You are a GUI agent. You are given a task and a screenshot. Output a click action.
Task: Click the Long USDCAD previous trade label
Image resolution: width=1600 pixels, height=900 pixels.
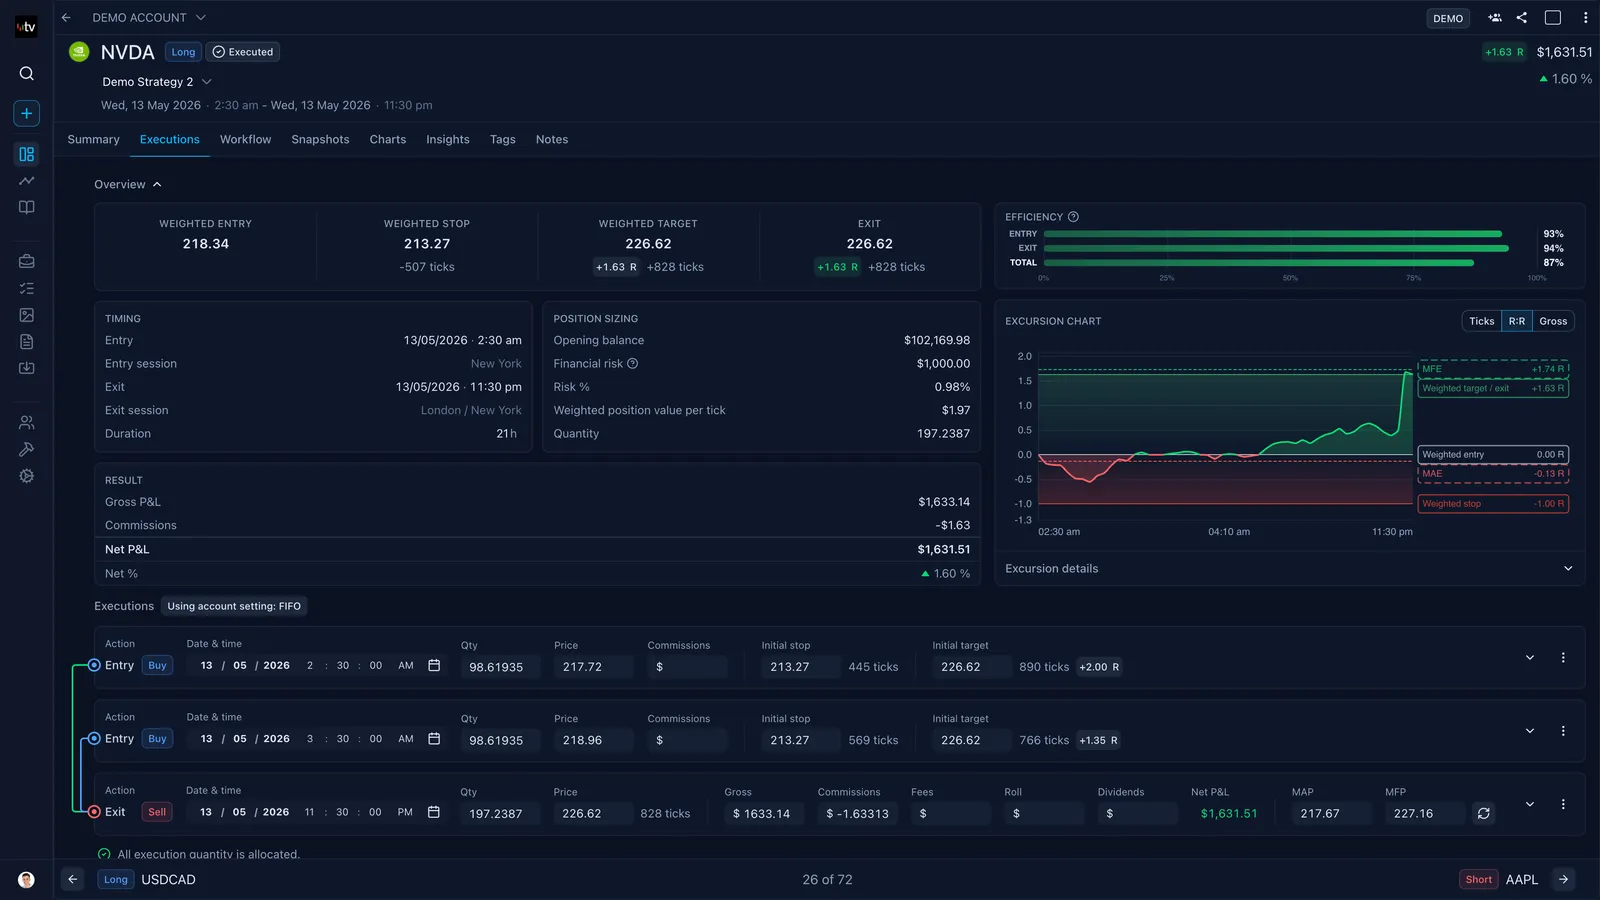147,879
